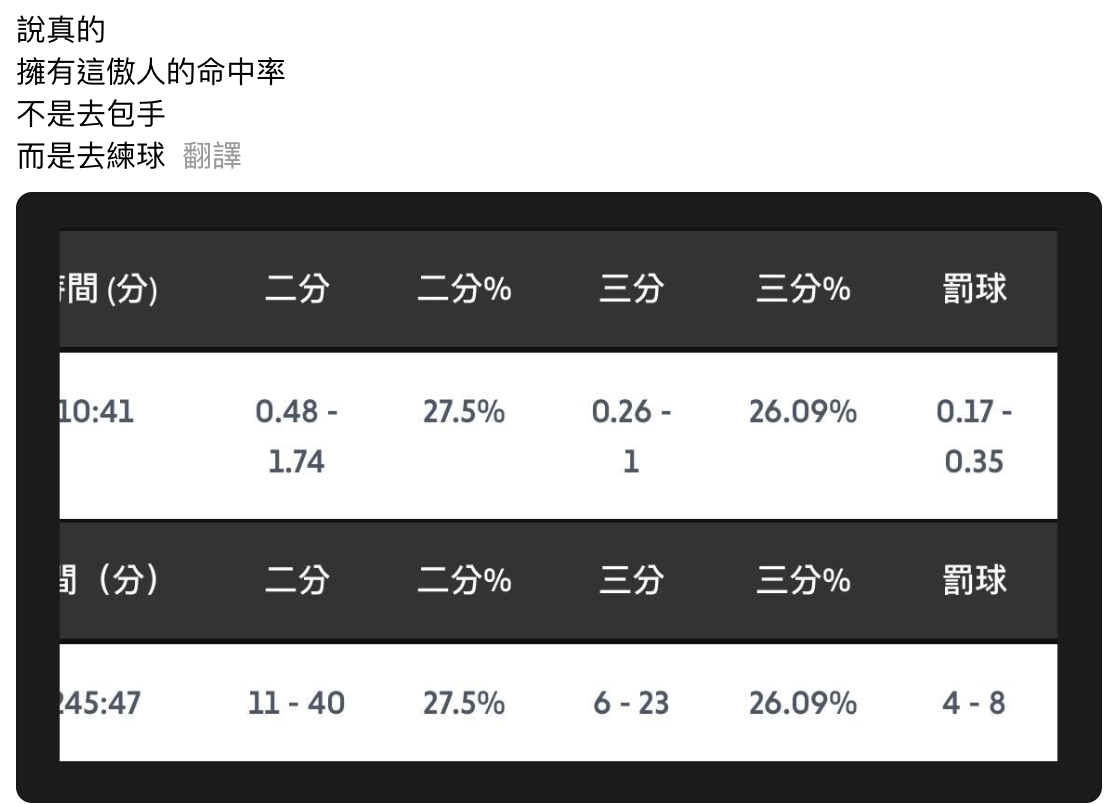The image size is (1104, 804).
Task: Click 三分% header in first header row
Action: click(802, 290)
